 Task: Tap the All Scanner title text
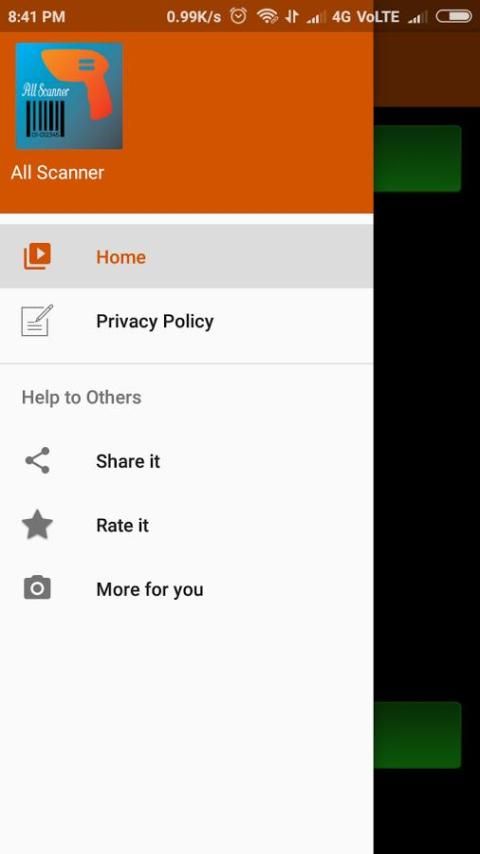pyautogui.click(x=57, y=173)
